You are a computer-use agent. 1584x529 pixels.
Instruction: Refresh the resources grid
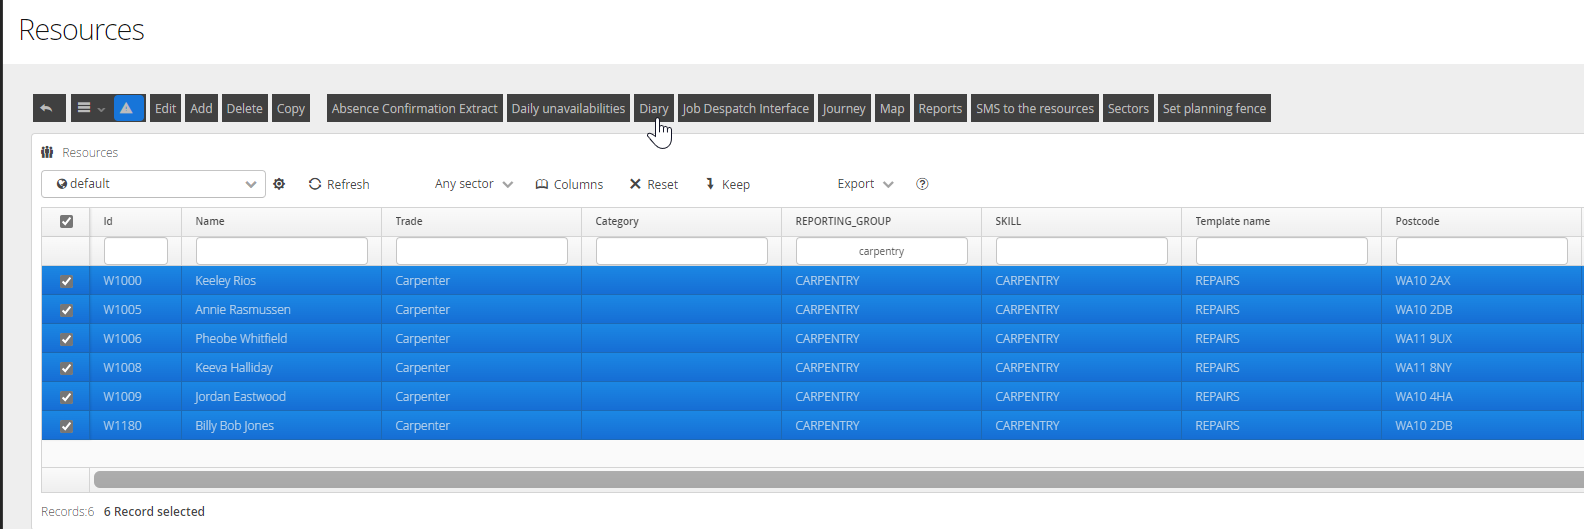pos(339,184)
